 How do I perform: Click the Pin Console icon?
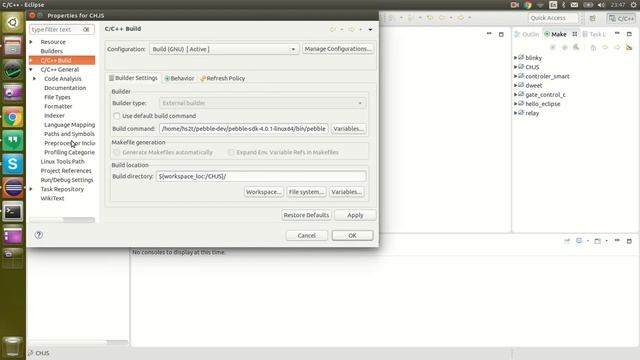[567, 241]
